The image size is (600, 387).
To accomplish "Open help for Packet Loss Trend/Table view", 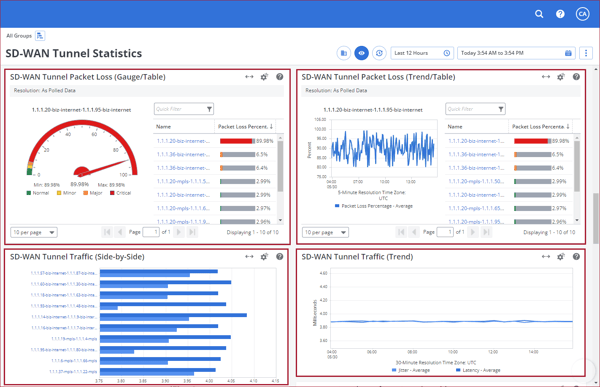I will pos(576,77).
